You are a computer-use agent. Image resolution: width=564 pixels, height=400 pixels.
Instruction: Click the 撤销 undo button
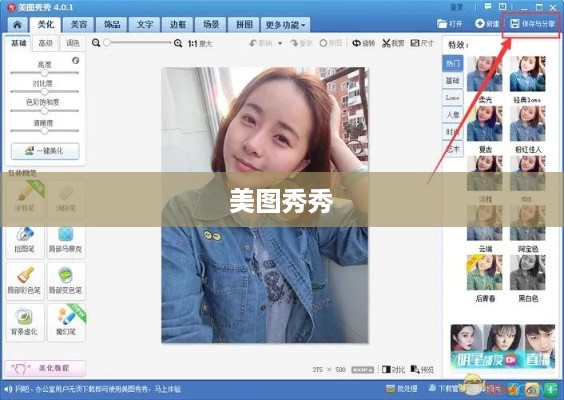coord(261,44)
